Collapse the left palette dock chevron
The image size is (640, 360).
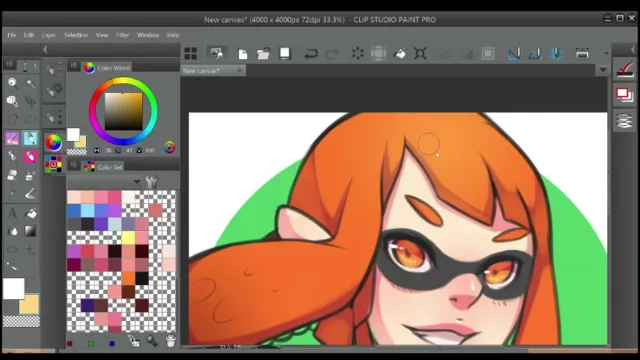(45, 50)
